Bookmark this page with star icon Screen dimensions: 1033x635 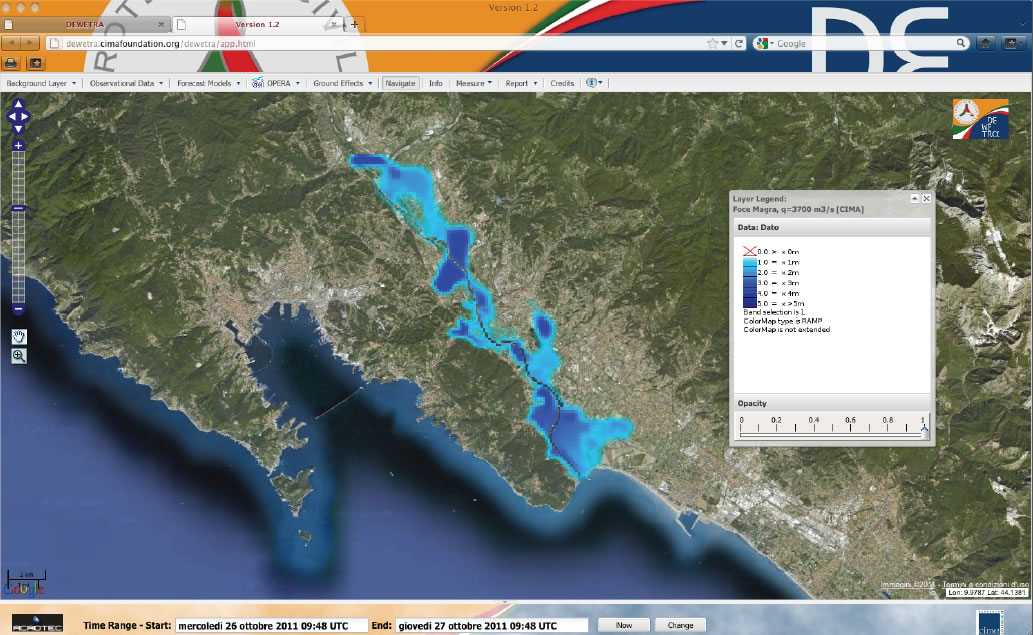(x=712, y=43)
